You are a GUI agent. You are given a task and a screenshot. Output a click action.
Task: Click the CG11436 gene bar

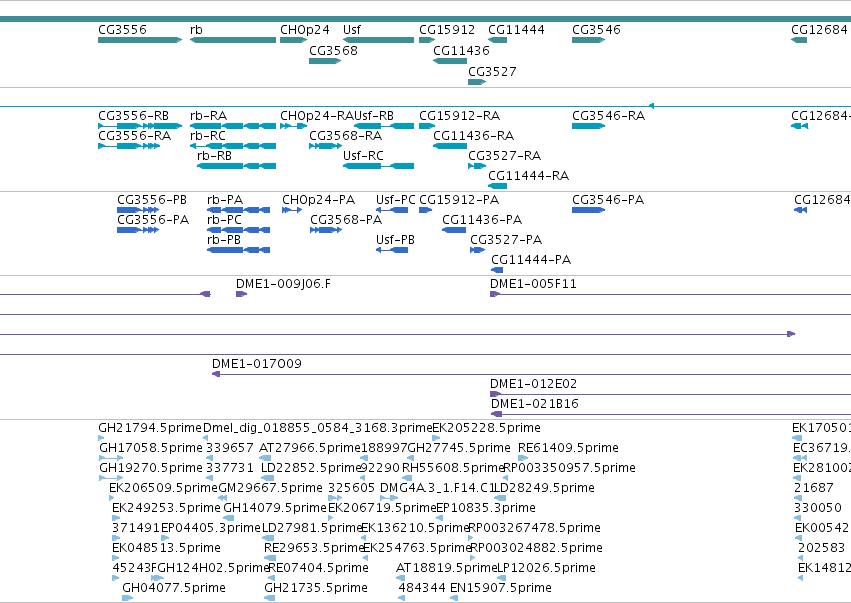pos(450,61)
